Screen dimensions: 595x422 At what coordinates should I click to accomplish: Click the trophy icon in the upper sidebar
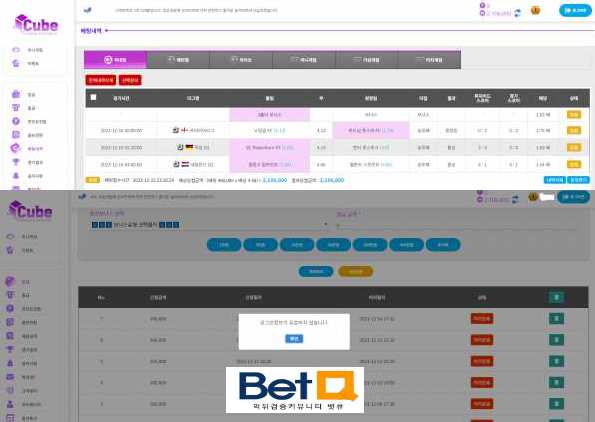(16, 162)
